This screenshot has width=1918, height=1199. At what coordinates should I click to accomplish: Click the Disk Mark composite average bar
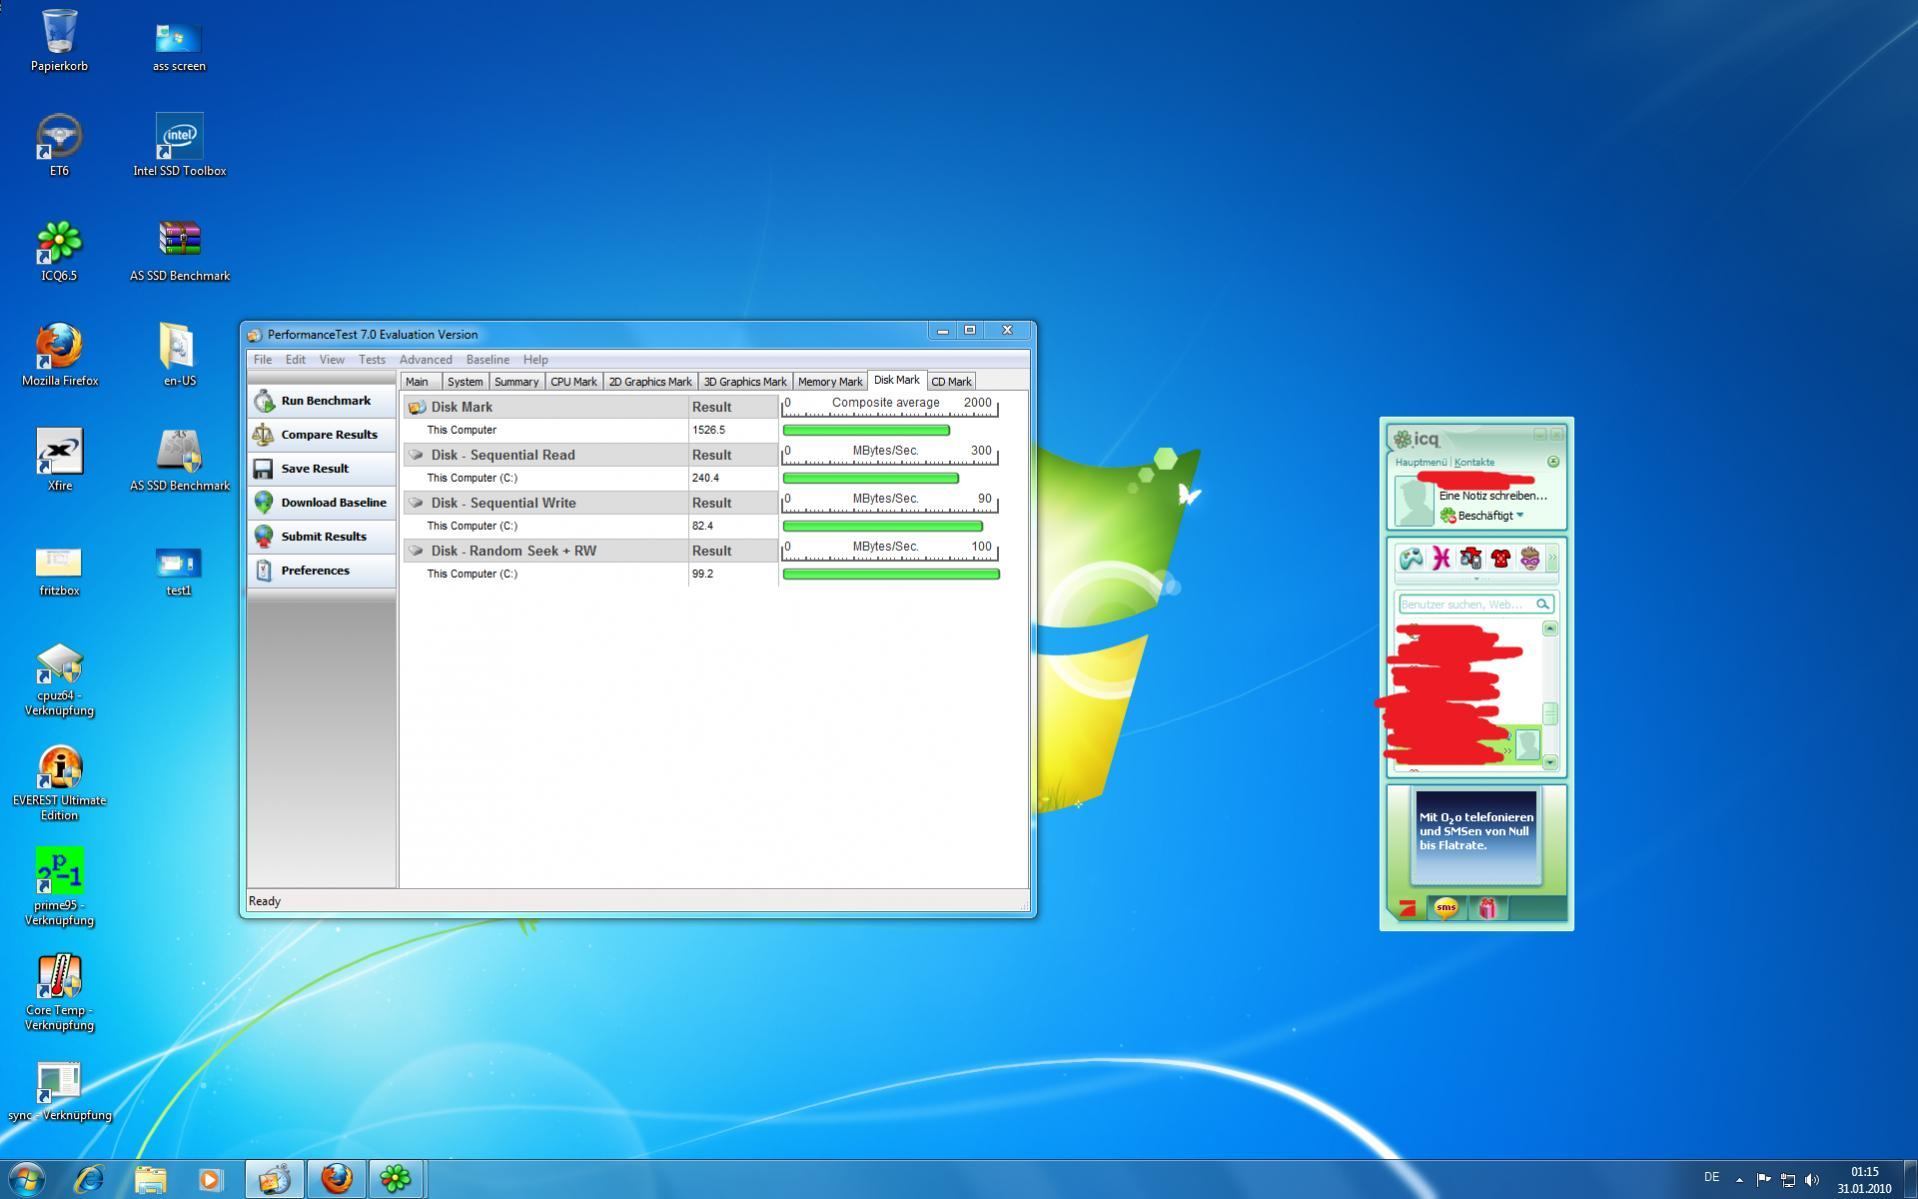[x=866, y=430]
